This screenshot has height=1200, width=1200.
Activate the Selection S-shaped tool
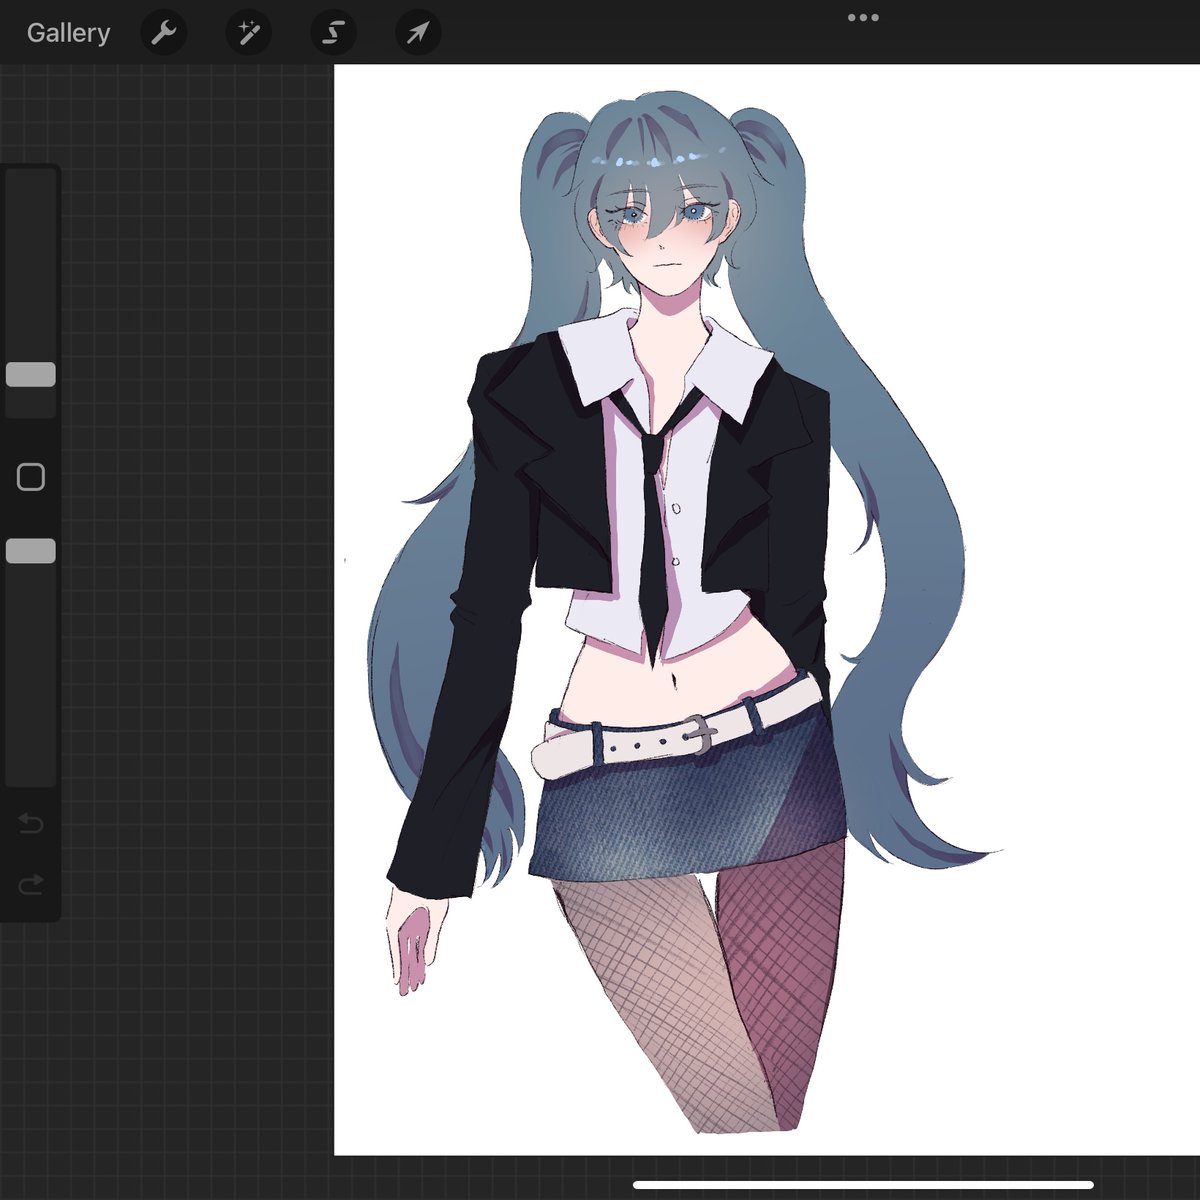click(333, 33)
